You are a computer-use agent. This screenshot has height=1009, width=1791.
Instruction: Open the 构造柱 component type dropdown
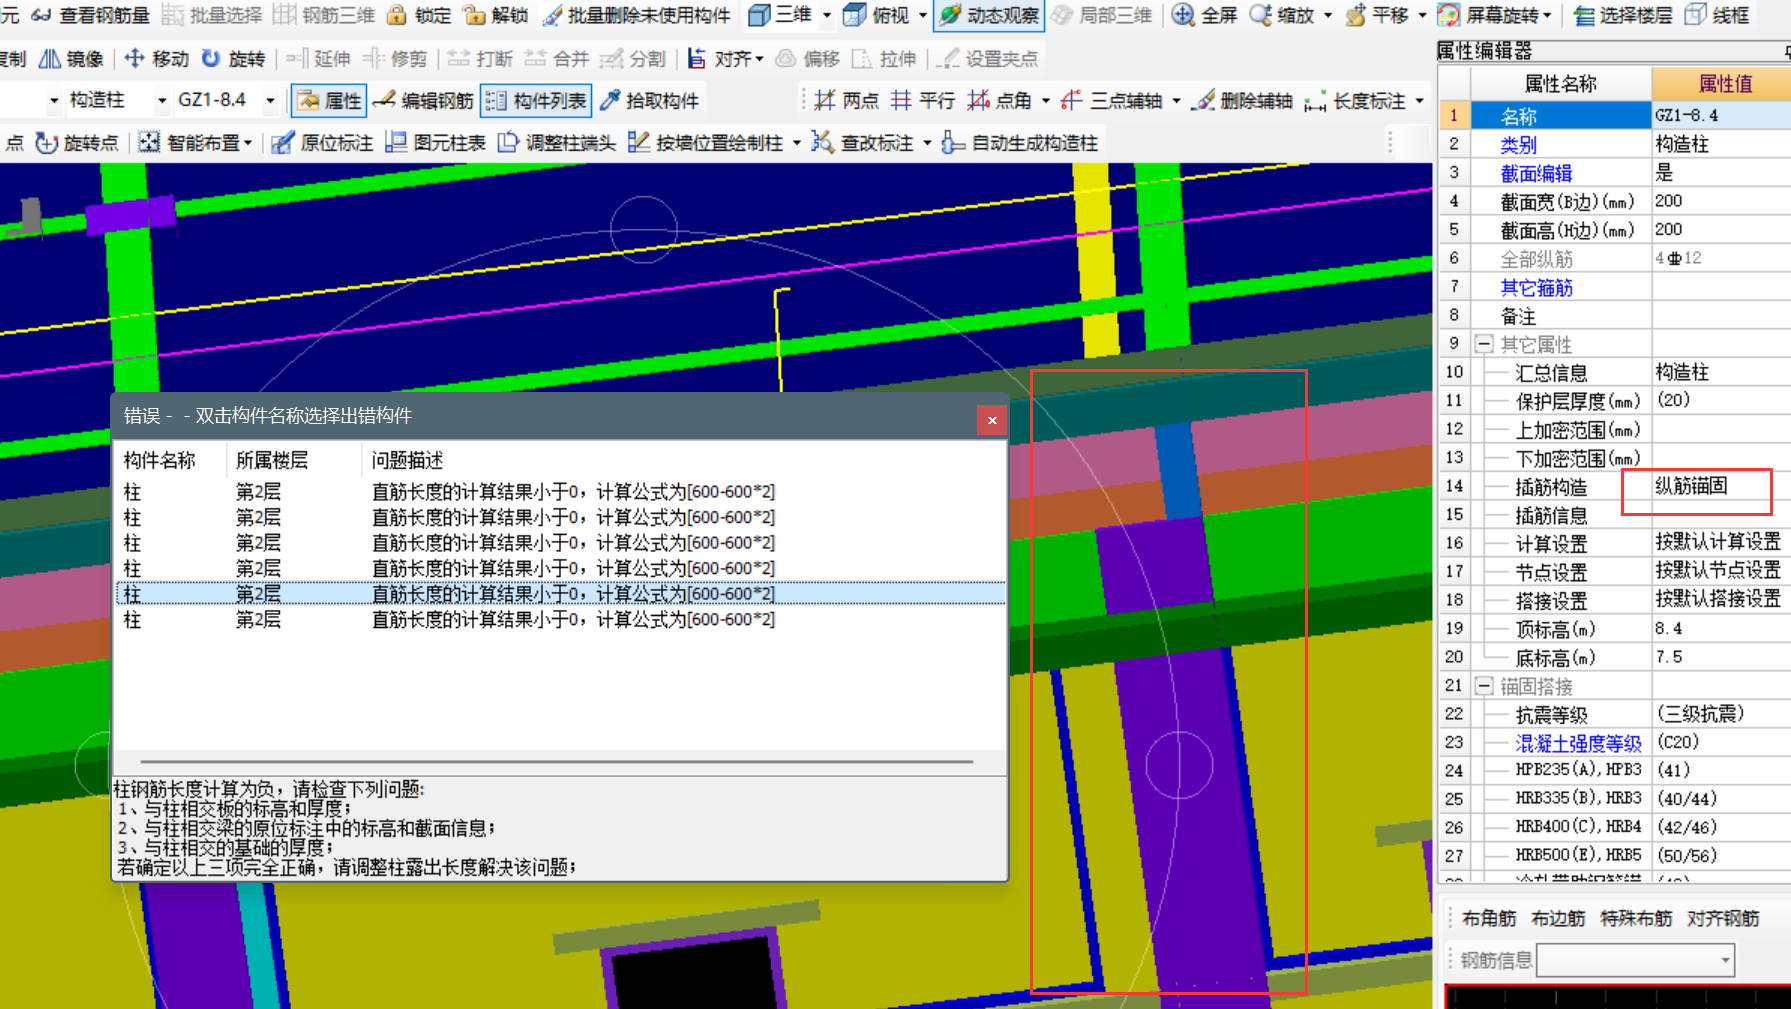[162, 101]
